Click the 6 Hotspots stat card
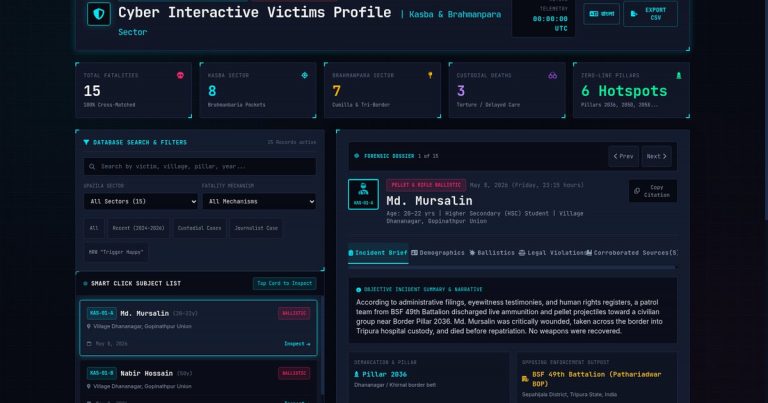 [x=631, y=90]
